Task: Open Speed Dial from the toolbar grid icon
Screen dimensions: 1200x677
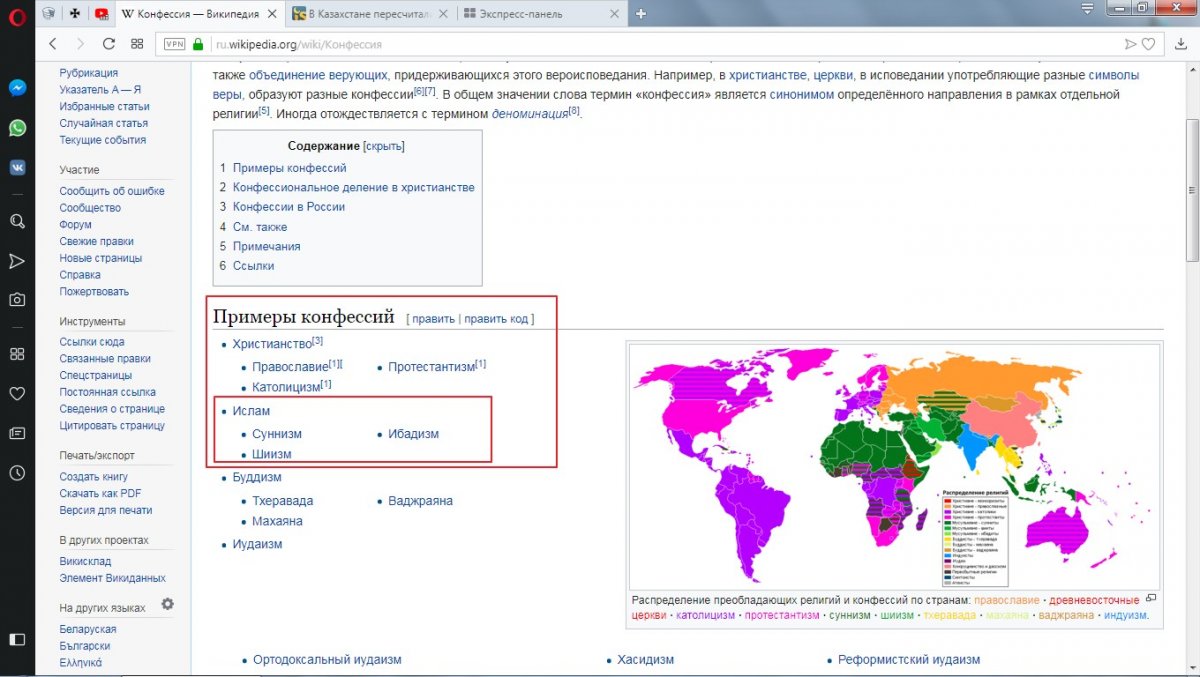Action: (138, 44)
